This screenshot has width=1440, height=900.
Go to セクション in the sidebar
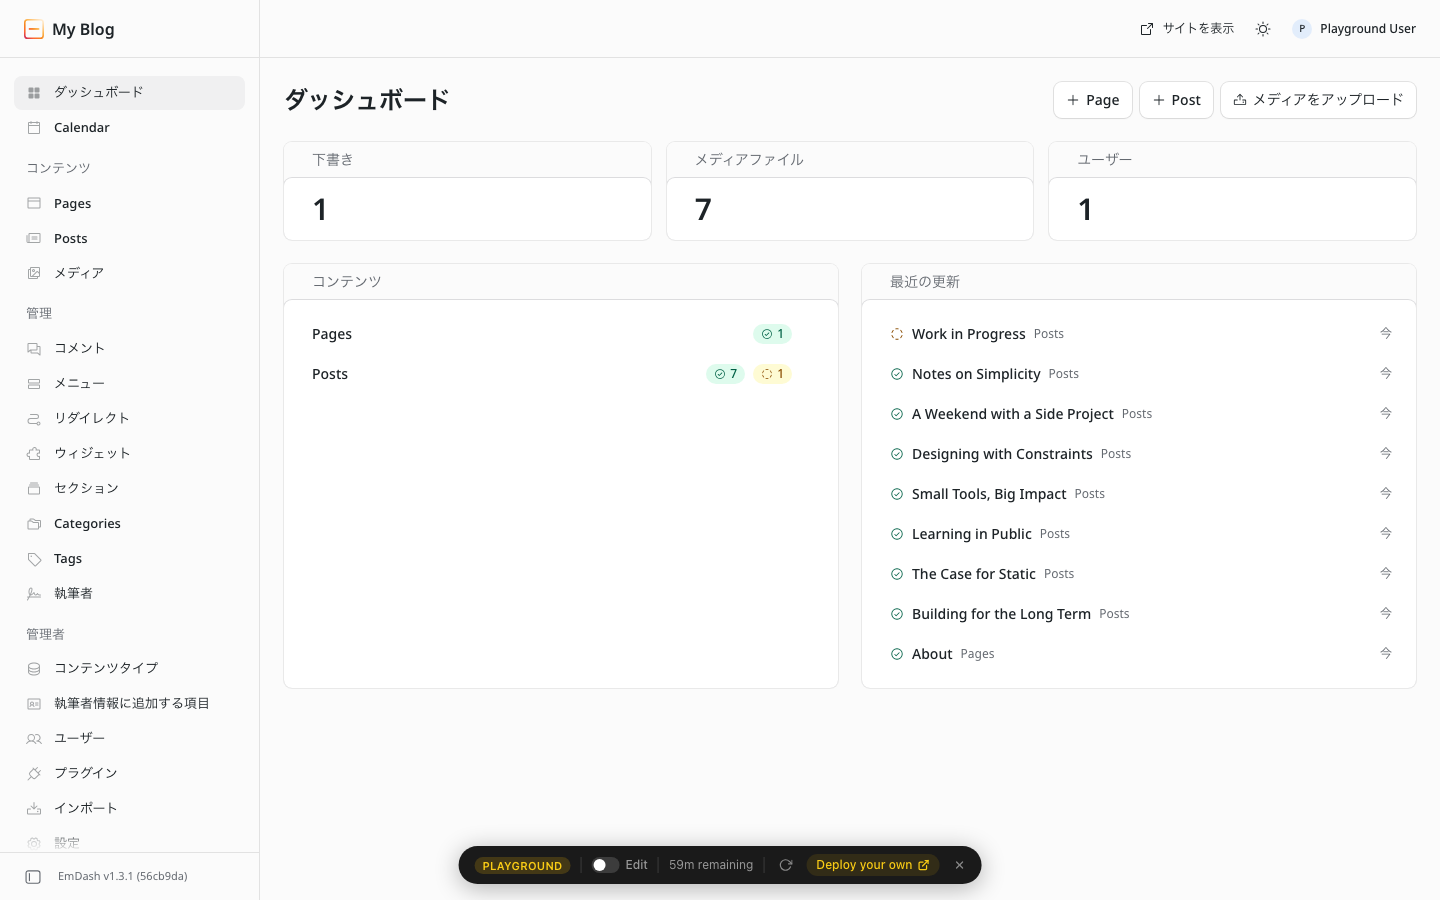[x=129, y=488]
